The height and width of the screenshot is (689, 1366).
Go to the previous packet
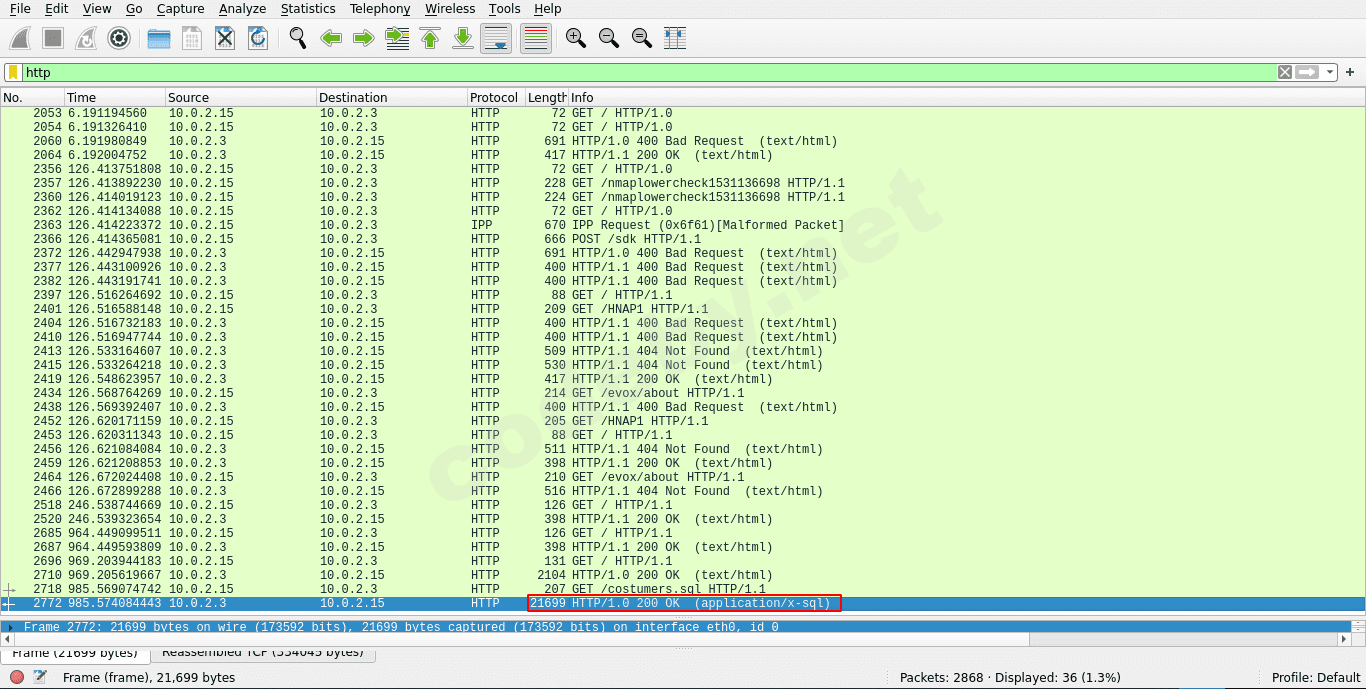click(330, 38)
